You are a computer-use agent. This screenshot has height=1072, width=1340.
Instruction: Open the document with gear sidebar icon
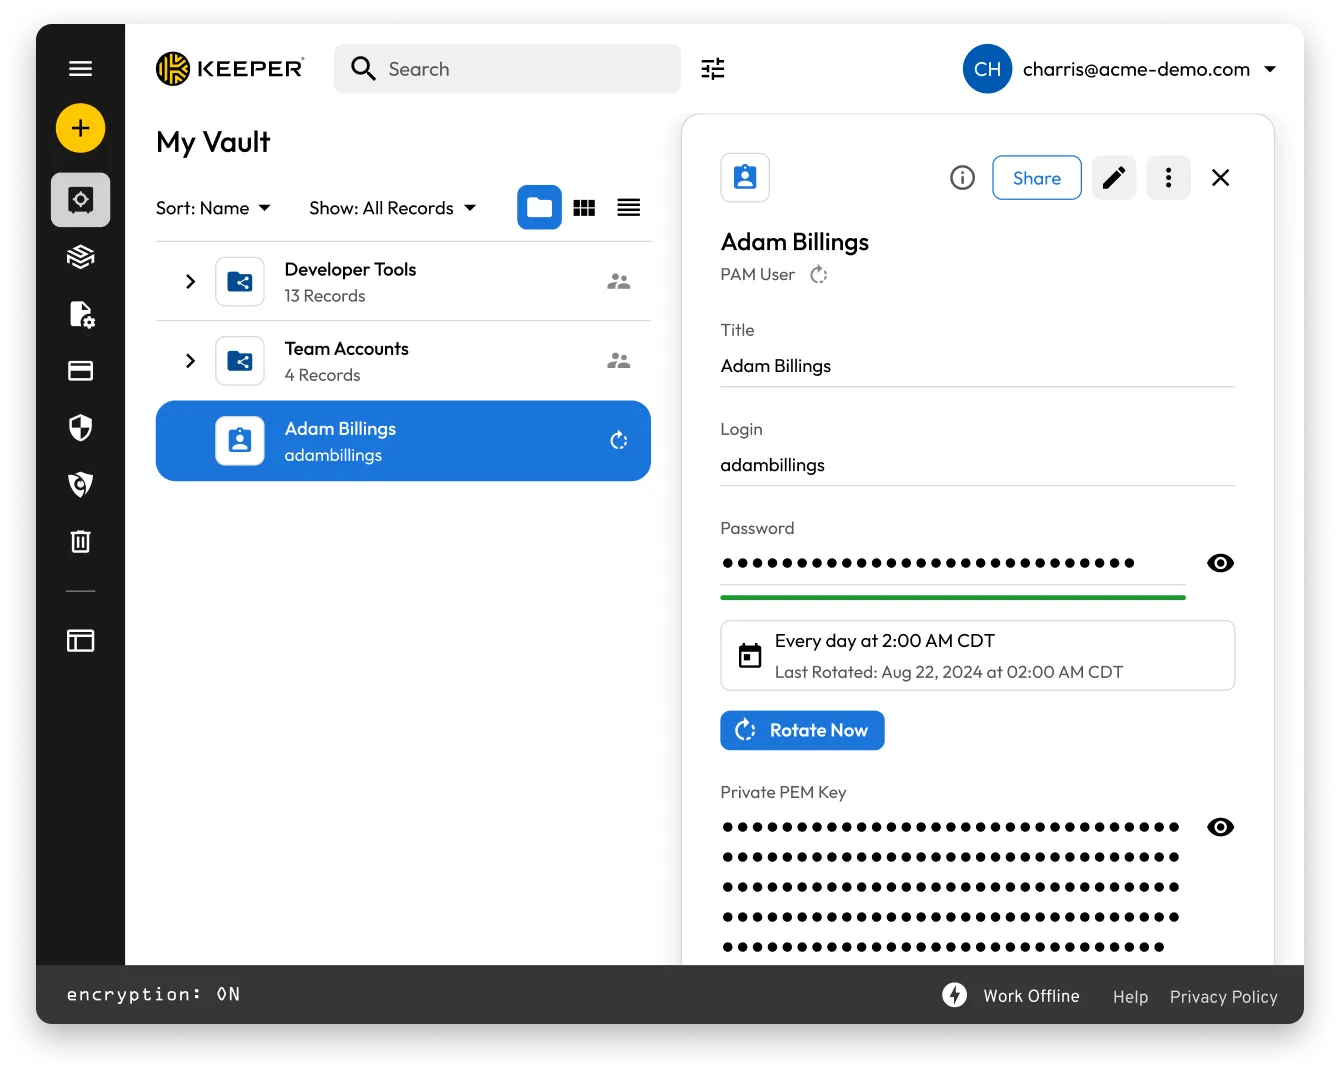[81, 314]
